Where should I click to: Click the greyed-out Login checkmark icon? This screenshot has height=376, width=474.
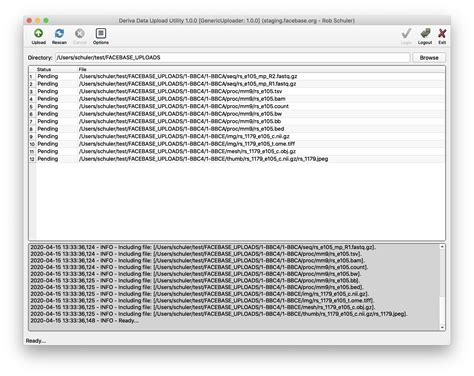pos(406,36)
